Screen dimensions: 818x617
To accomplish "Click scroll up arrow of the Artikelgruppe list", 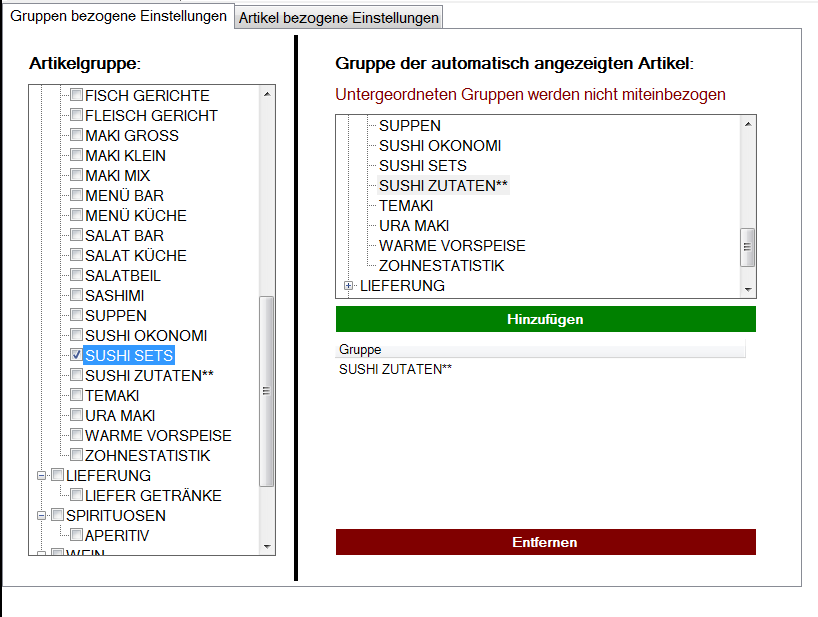I will [x=266, y=96].
